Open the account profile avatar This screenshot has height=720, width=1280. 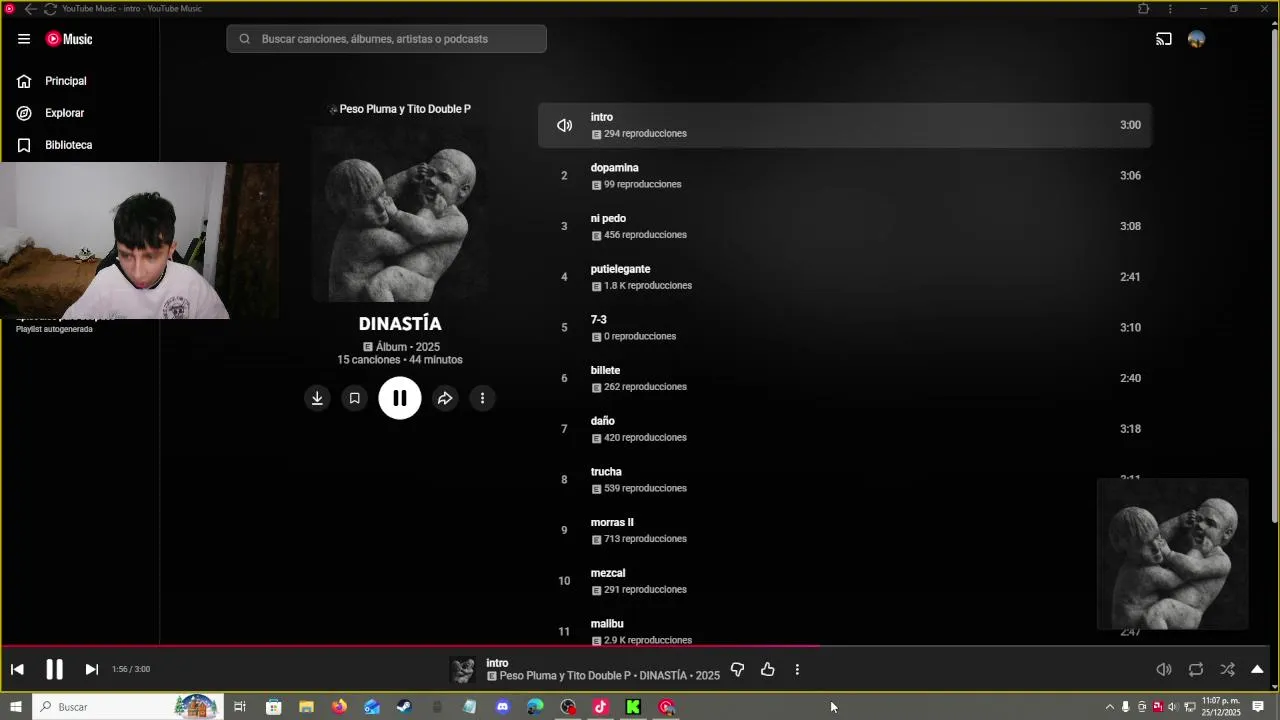(1197, 39)
